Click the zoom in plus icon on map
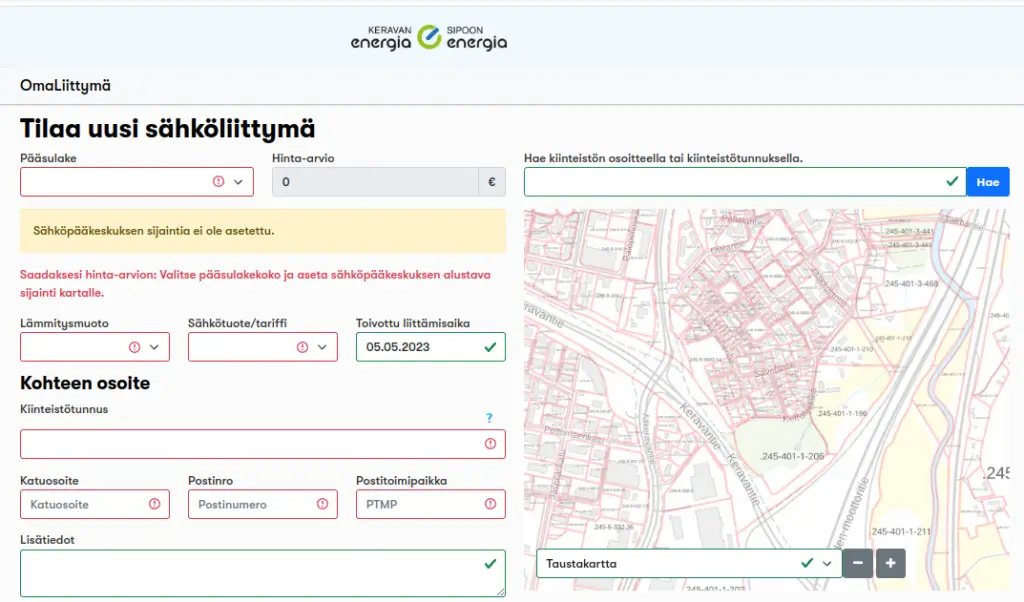This screenshot has width=1024, height=602. pyautogui.click(x=890, y=563)
